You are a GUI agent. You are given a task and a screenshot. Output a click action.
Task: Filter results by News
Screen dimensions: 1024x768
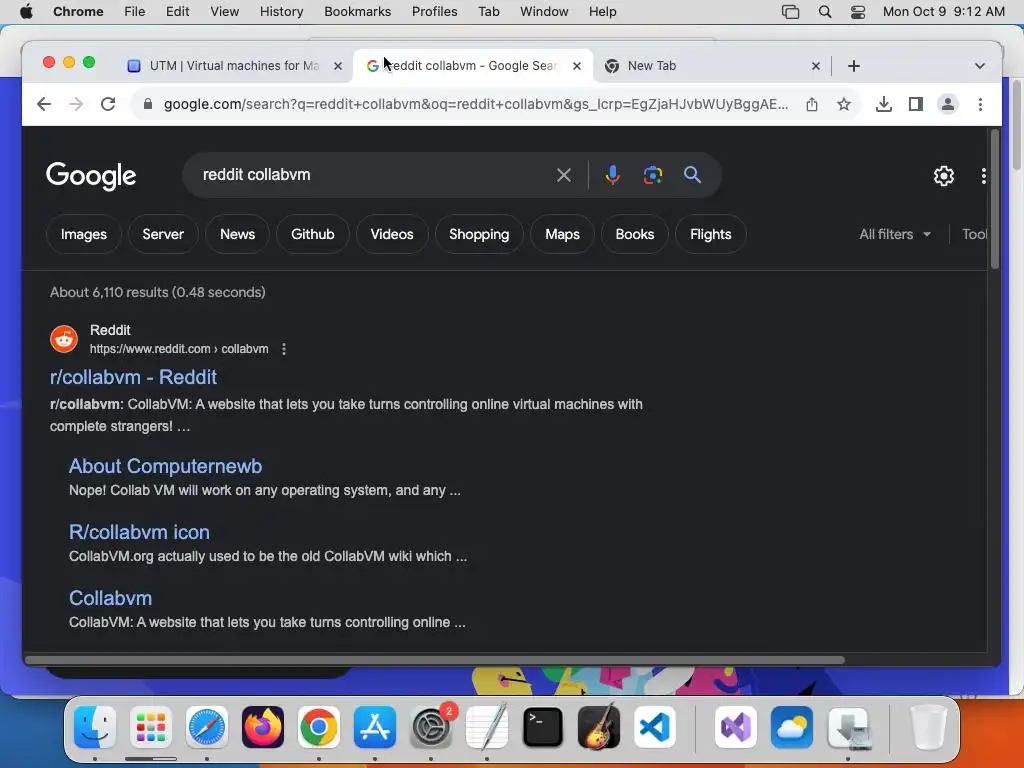[237, 234]
